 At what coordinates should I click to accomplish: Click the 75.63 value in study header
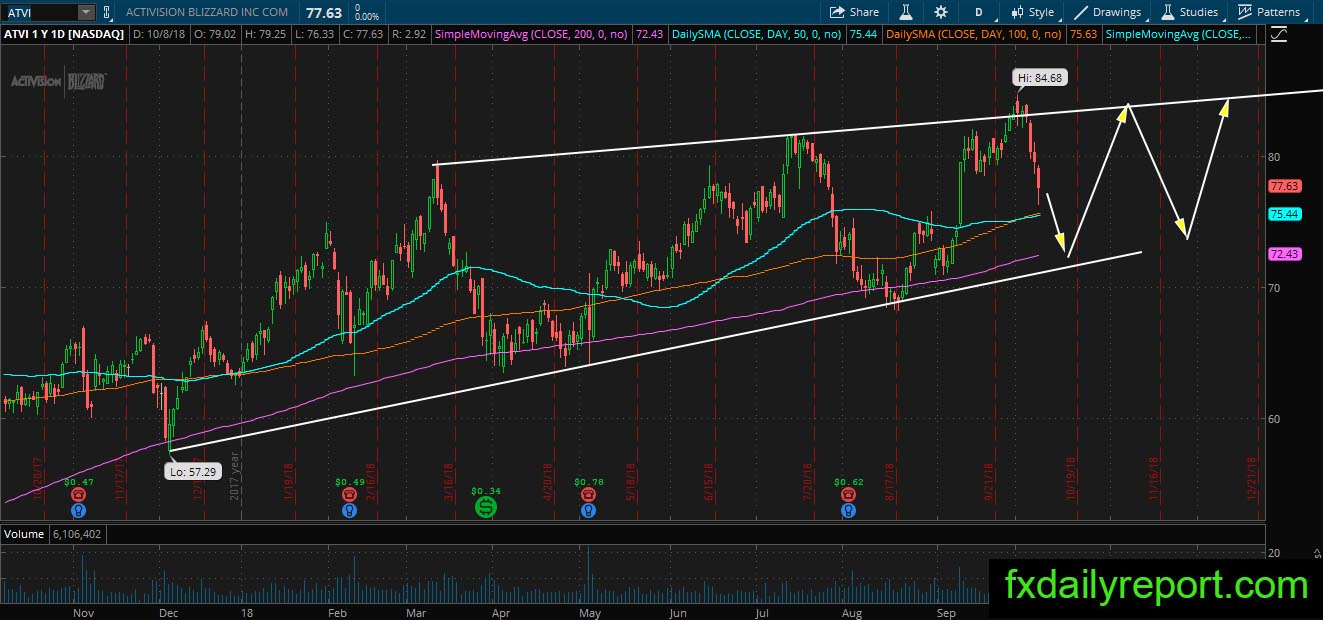1082,34
